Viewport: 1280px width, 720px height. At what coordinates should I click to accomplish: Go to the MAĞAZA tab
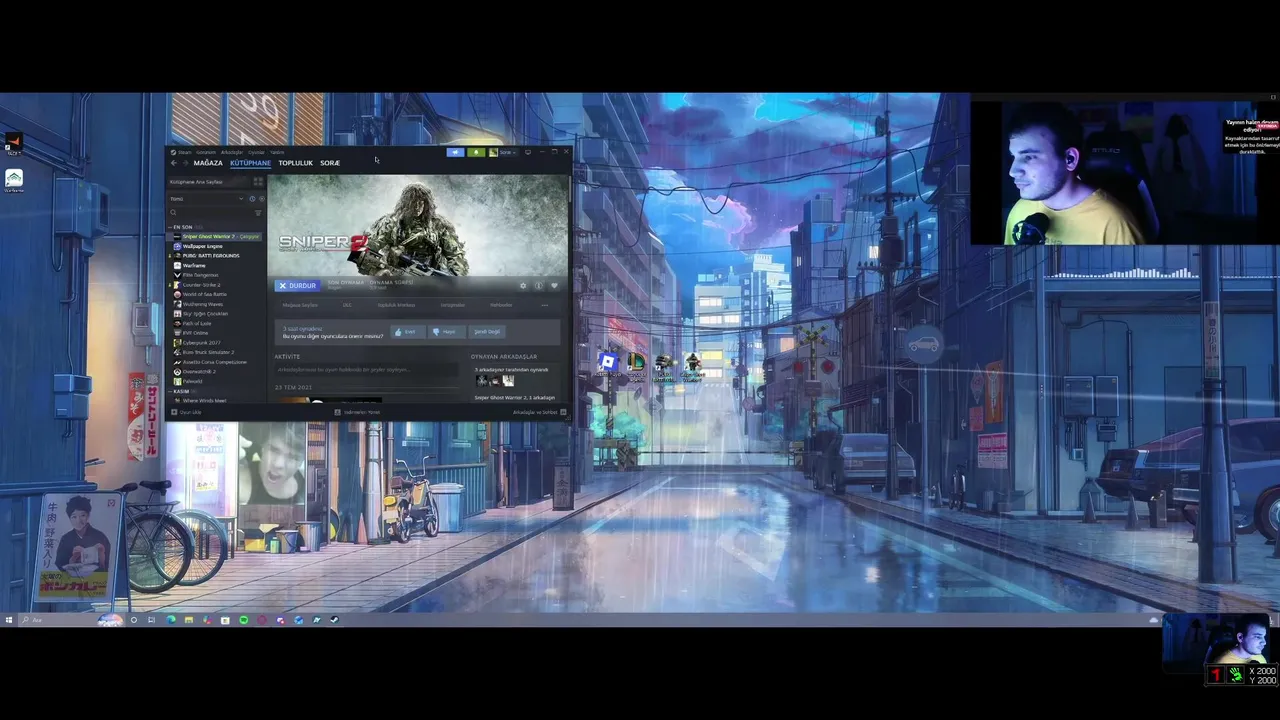(x=208, y=163)
